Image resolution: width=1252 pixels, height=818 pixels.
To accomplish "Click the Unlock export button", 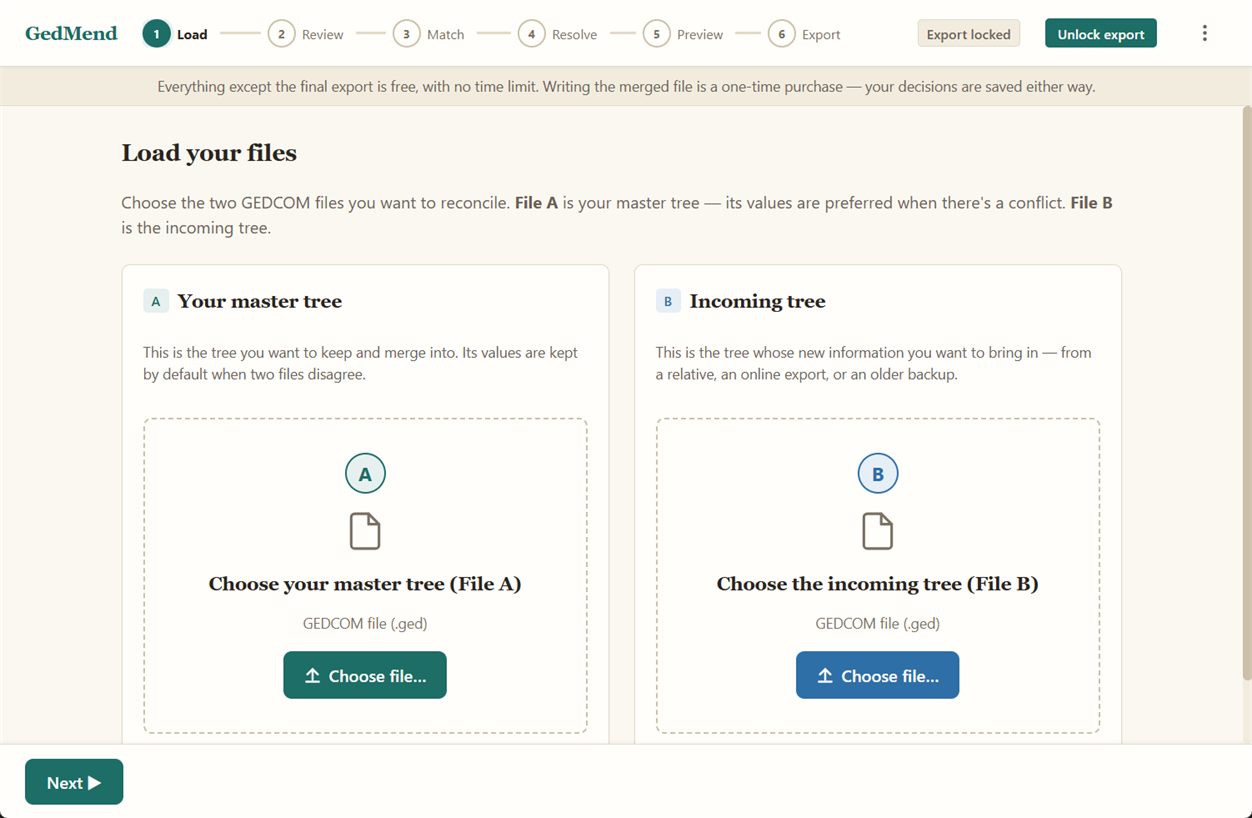I will coord(1101,34).
